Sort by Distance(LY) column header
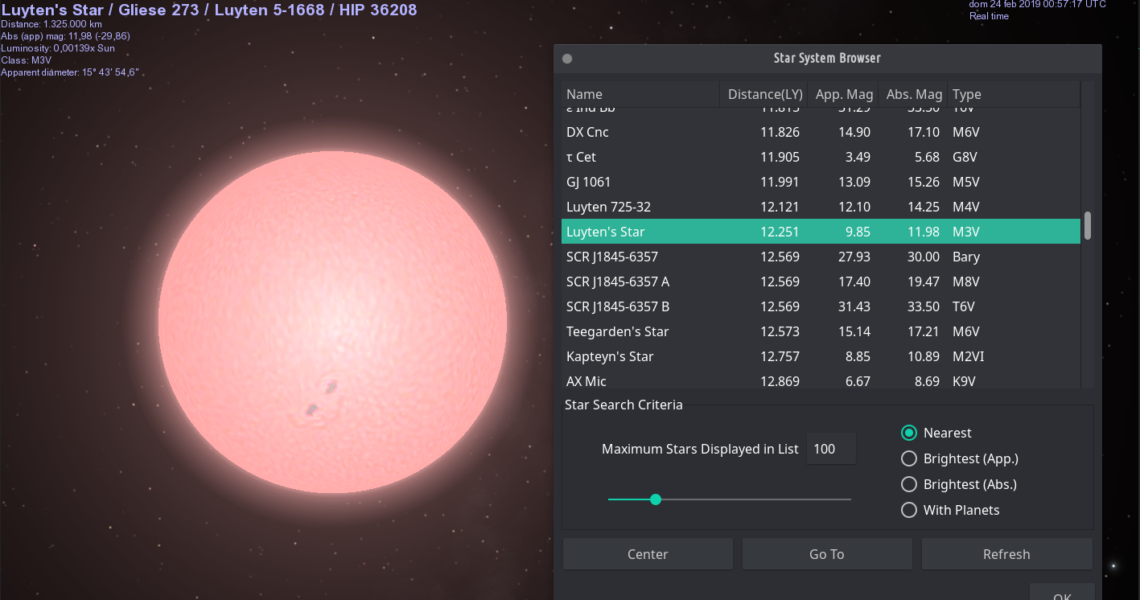Viewport: 1140px width, 600px height. (x=765, y=95)
